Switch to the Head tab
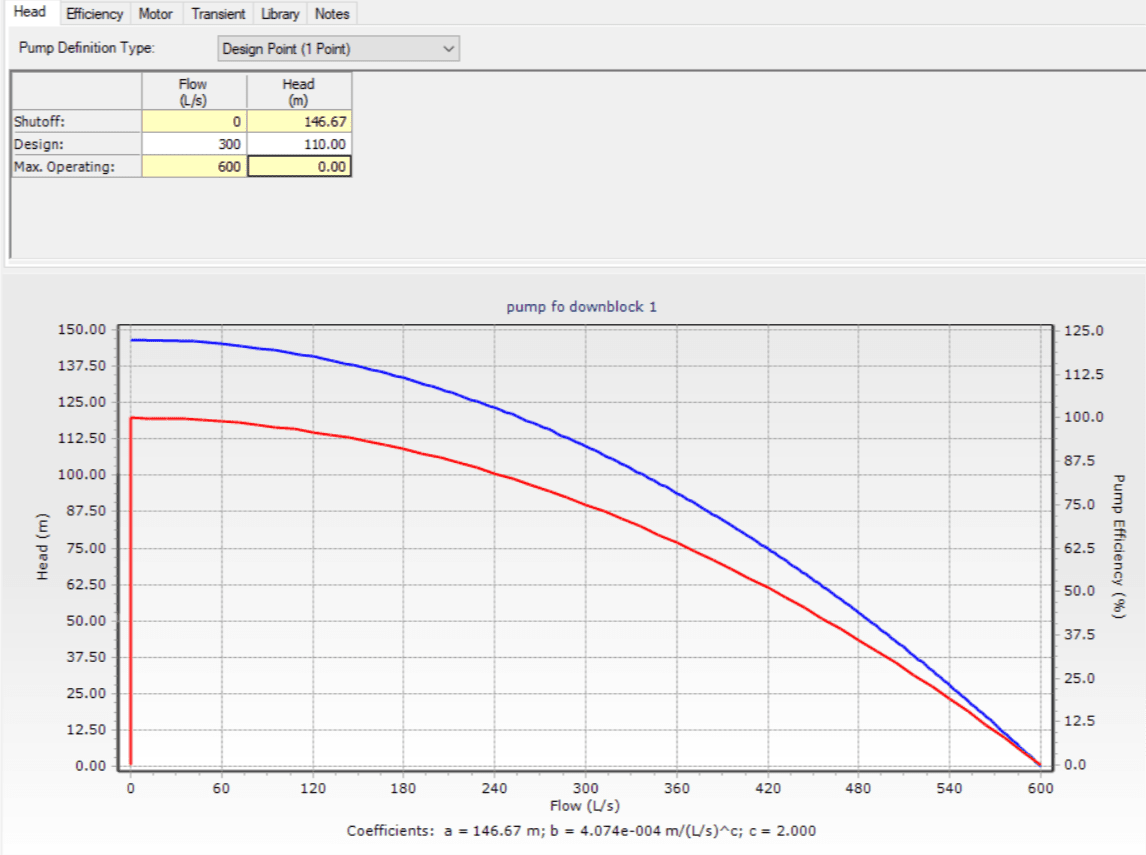Screen dimensions: 1146x855 point(29,12)
